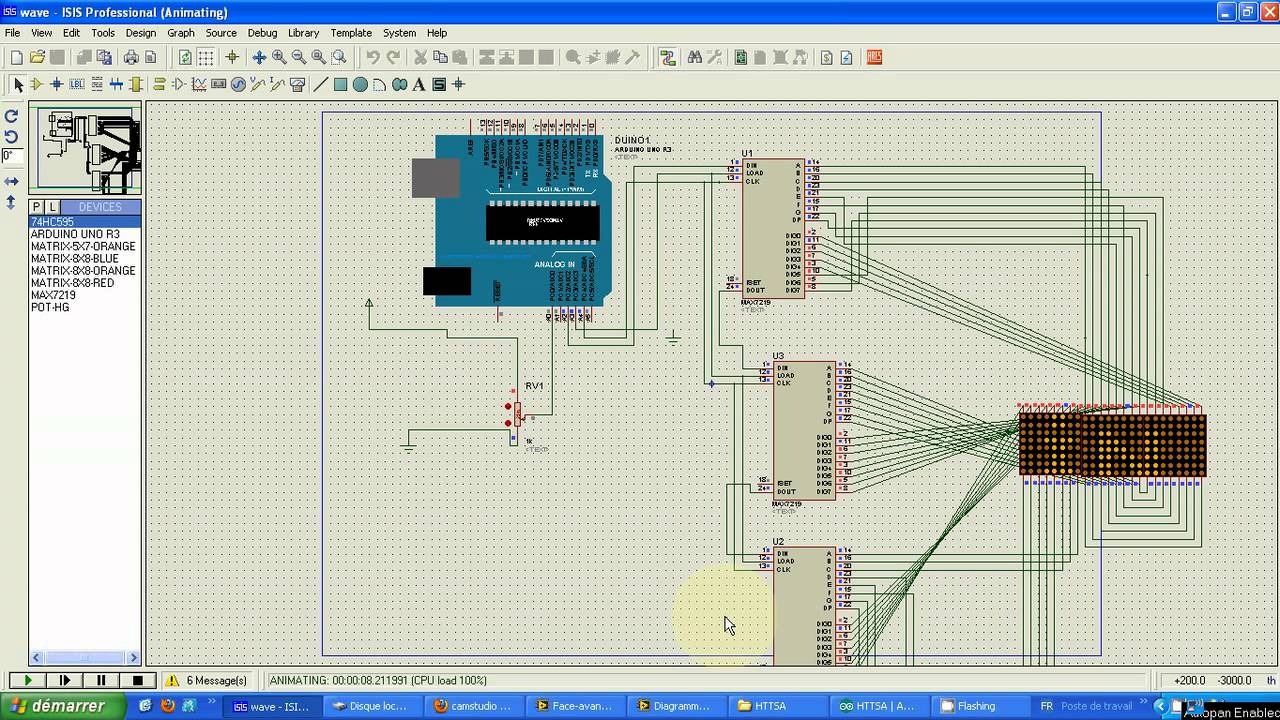Screen dimensions: 1280x720
Task: Switch to the Flashing taskbar window
Action: pyautogui.click(x=977, y=706)
